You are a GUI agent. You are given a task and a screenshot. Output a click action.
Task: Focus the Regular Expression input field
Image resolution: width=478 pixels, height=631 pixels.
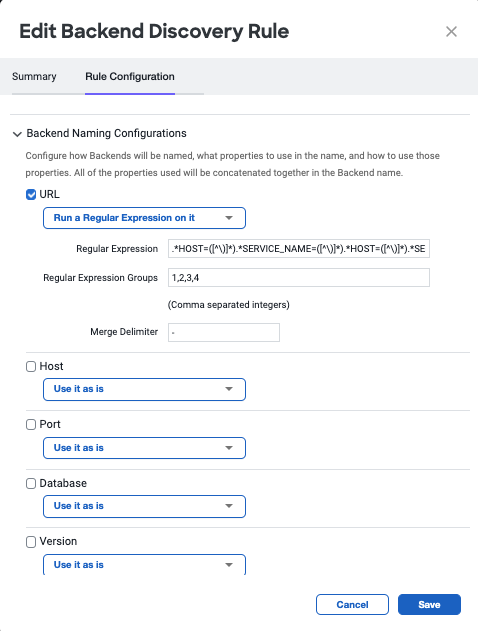(299, 249)
